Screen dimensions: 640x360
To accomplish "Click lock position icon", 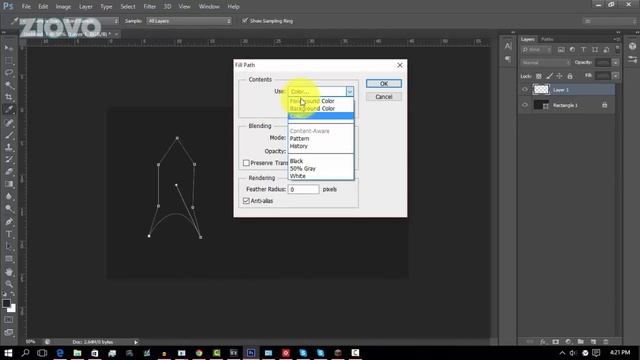I will (x=560, y=76).
